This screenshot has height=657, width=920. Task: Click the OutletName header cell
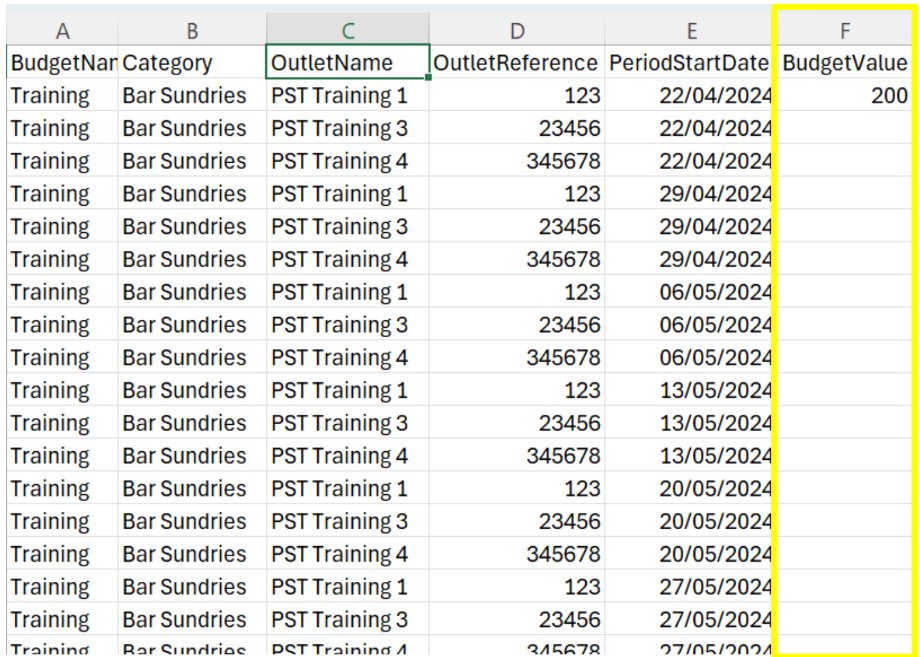[348, 63]
